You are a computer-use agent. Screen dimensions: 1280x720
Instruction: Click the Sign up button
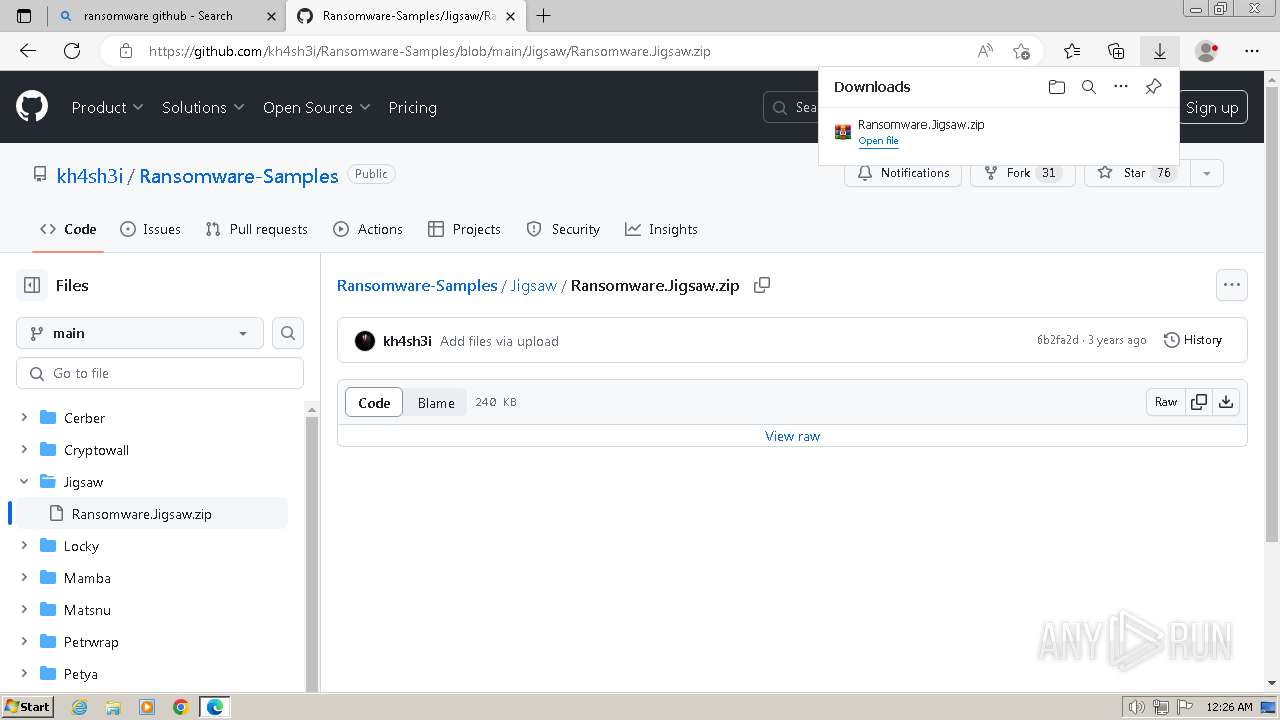(1212, 107)
